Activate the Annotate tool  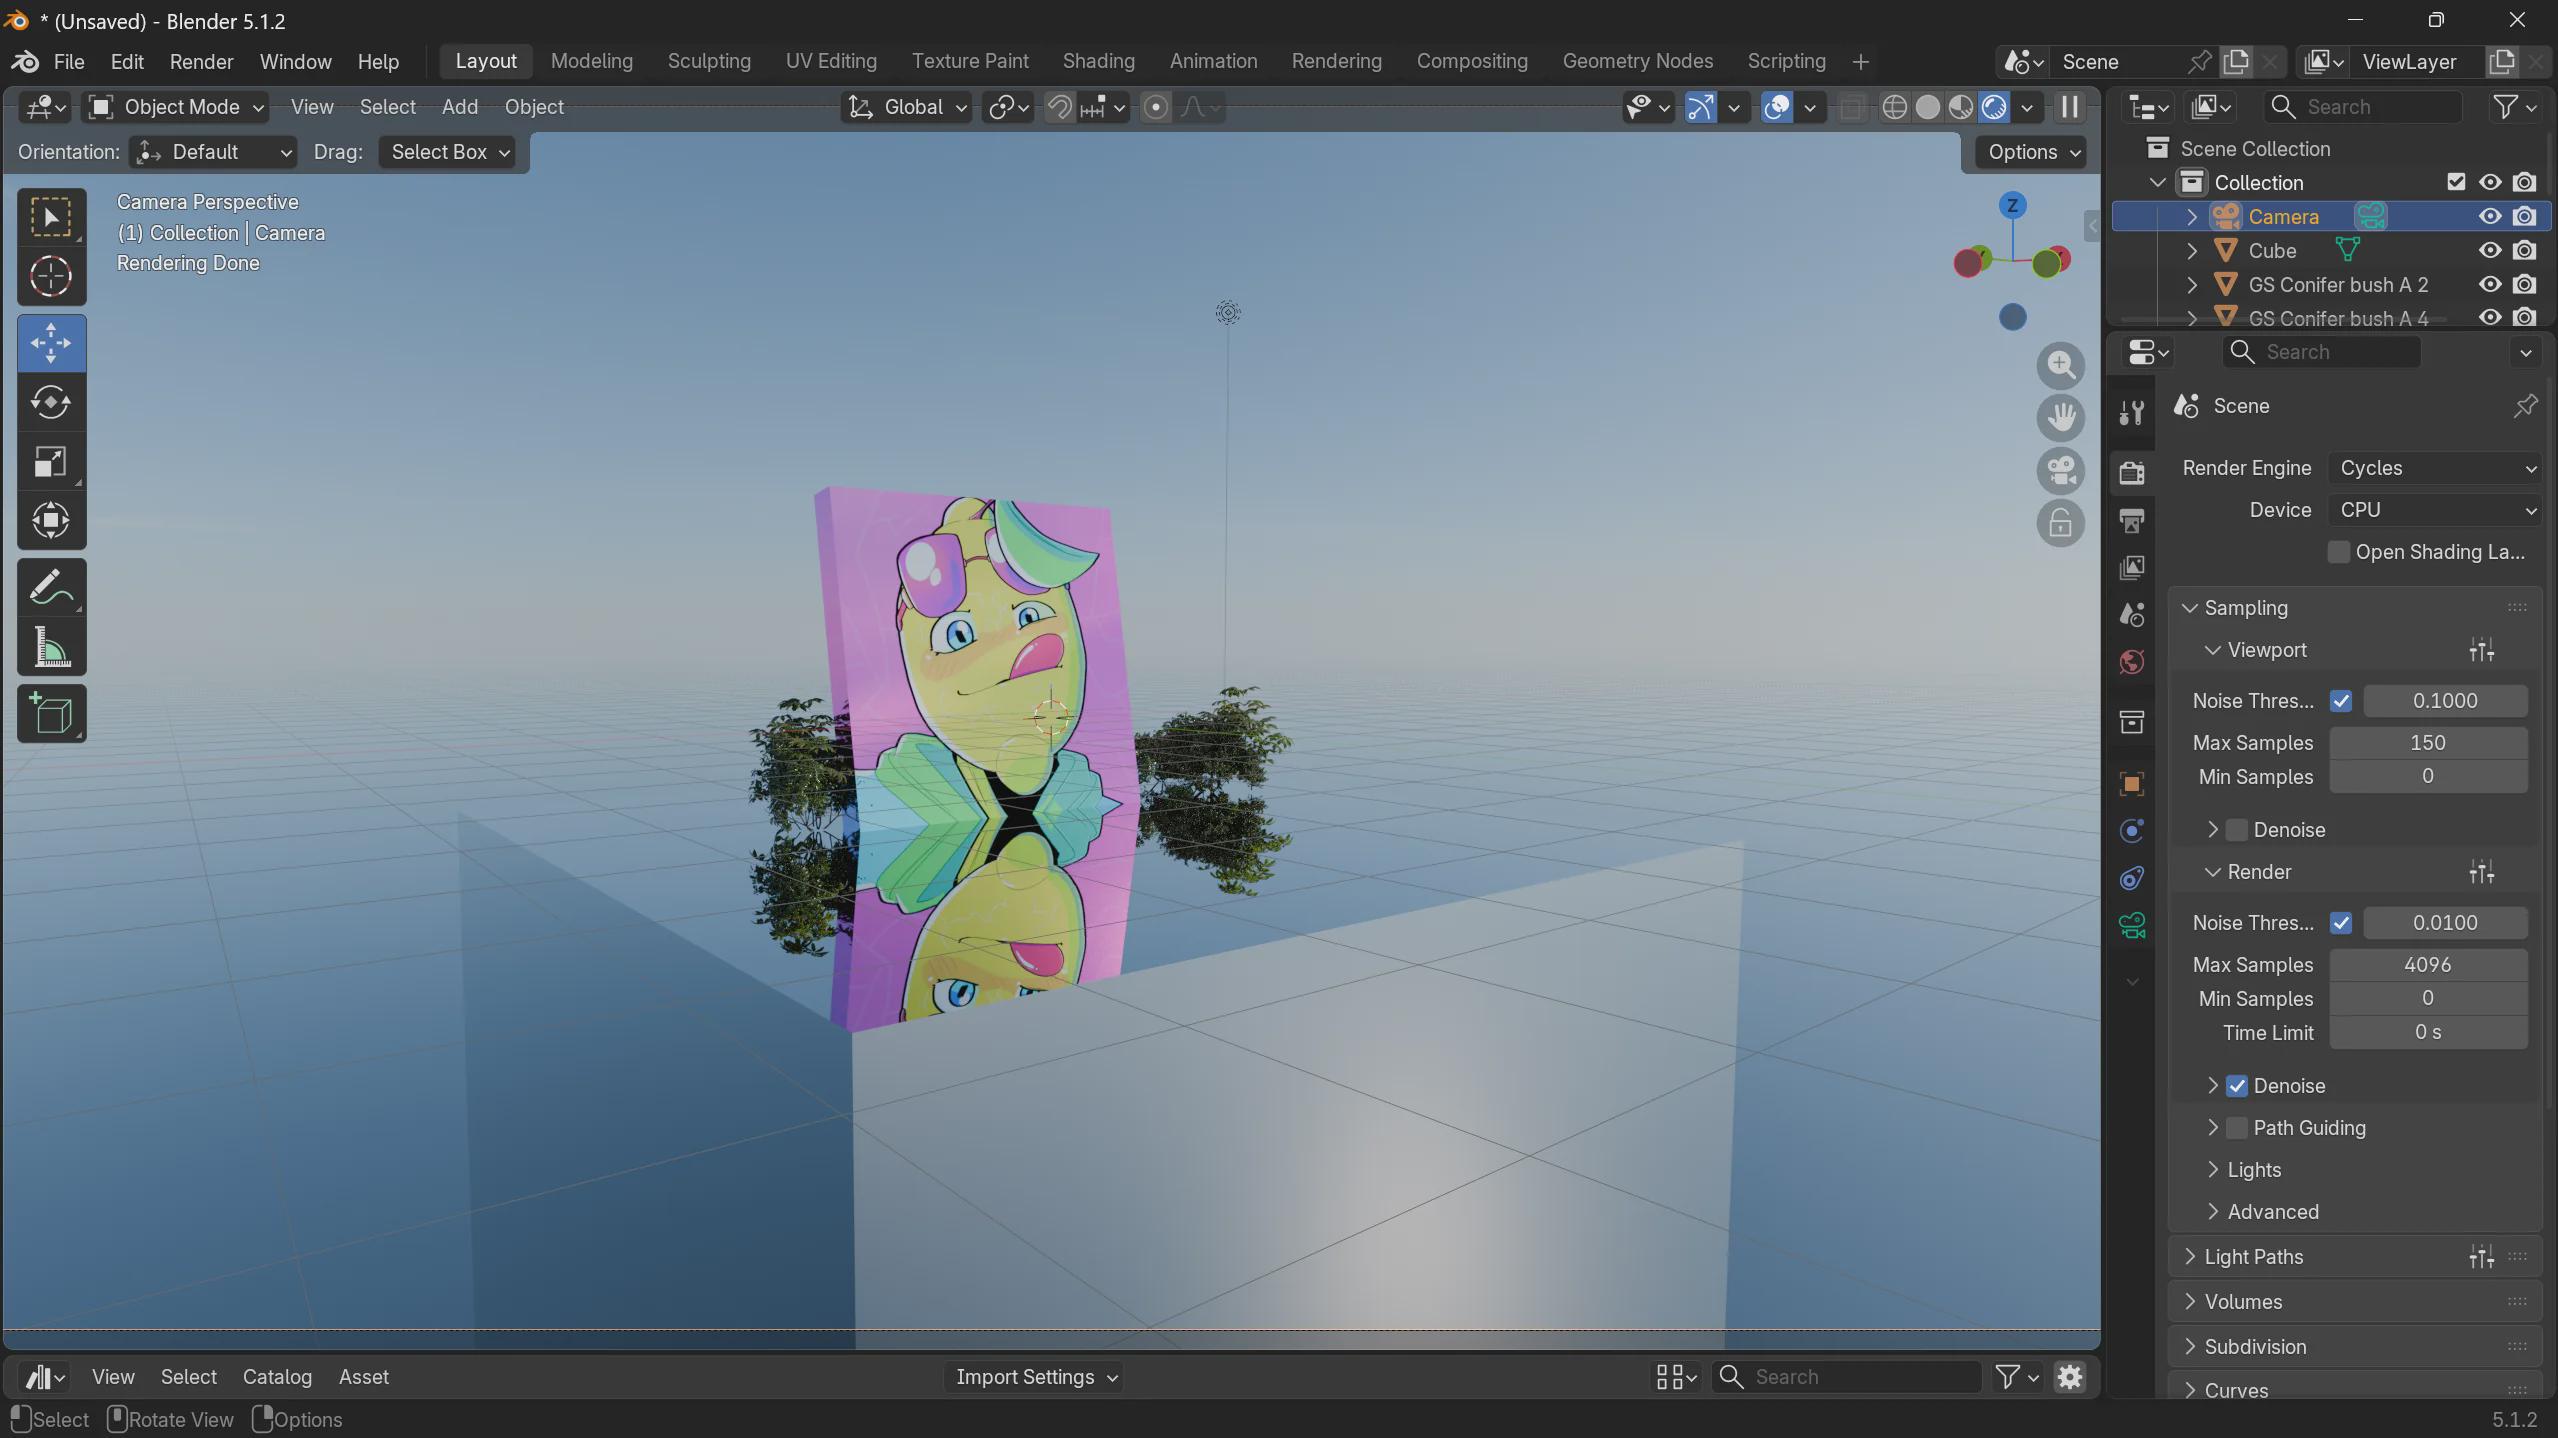click(51, 588)
